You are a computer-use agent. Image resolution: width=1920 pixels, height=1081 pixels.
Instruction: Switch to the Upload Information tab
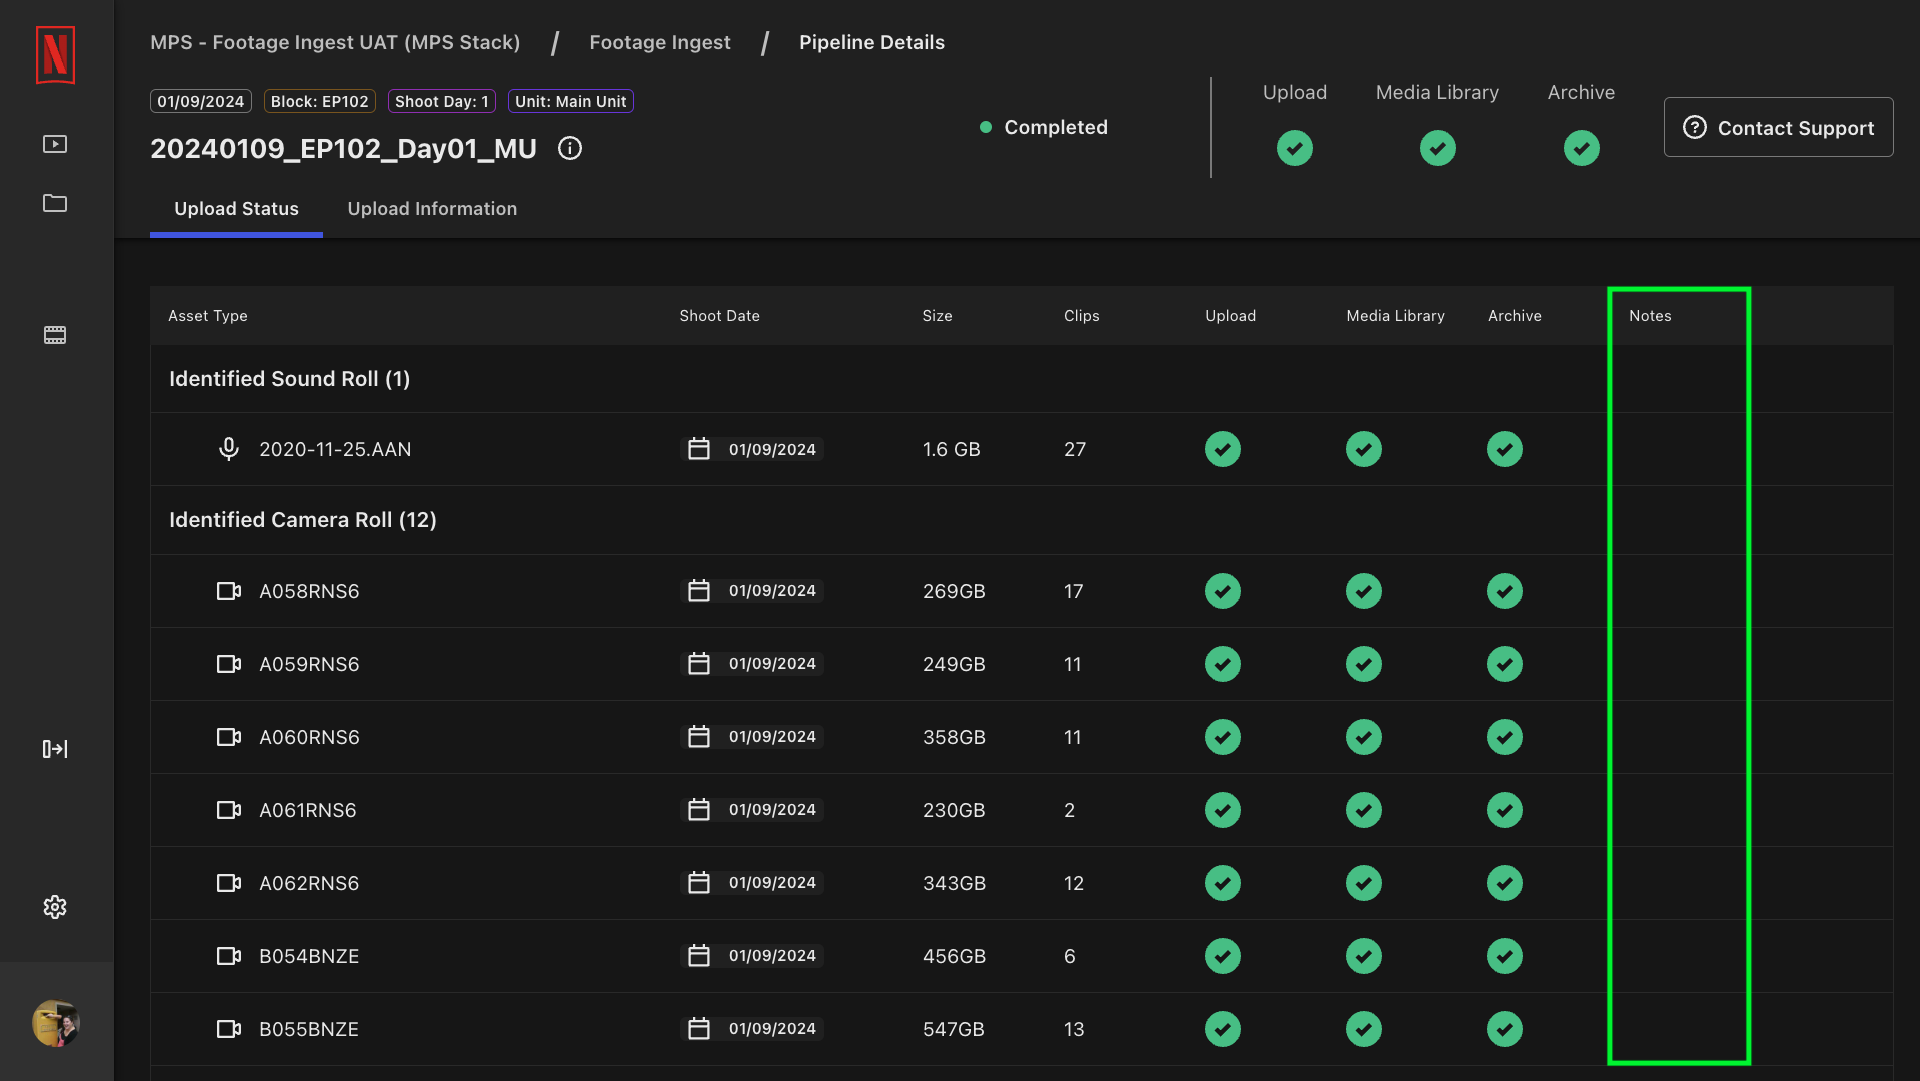(x=432, y=209)
